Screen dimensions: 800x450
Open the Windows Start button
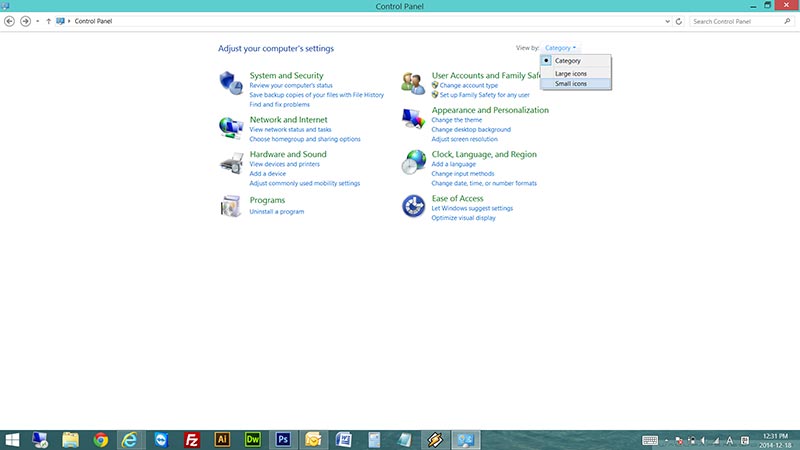click(x=12, y=440)
